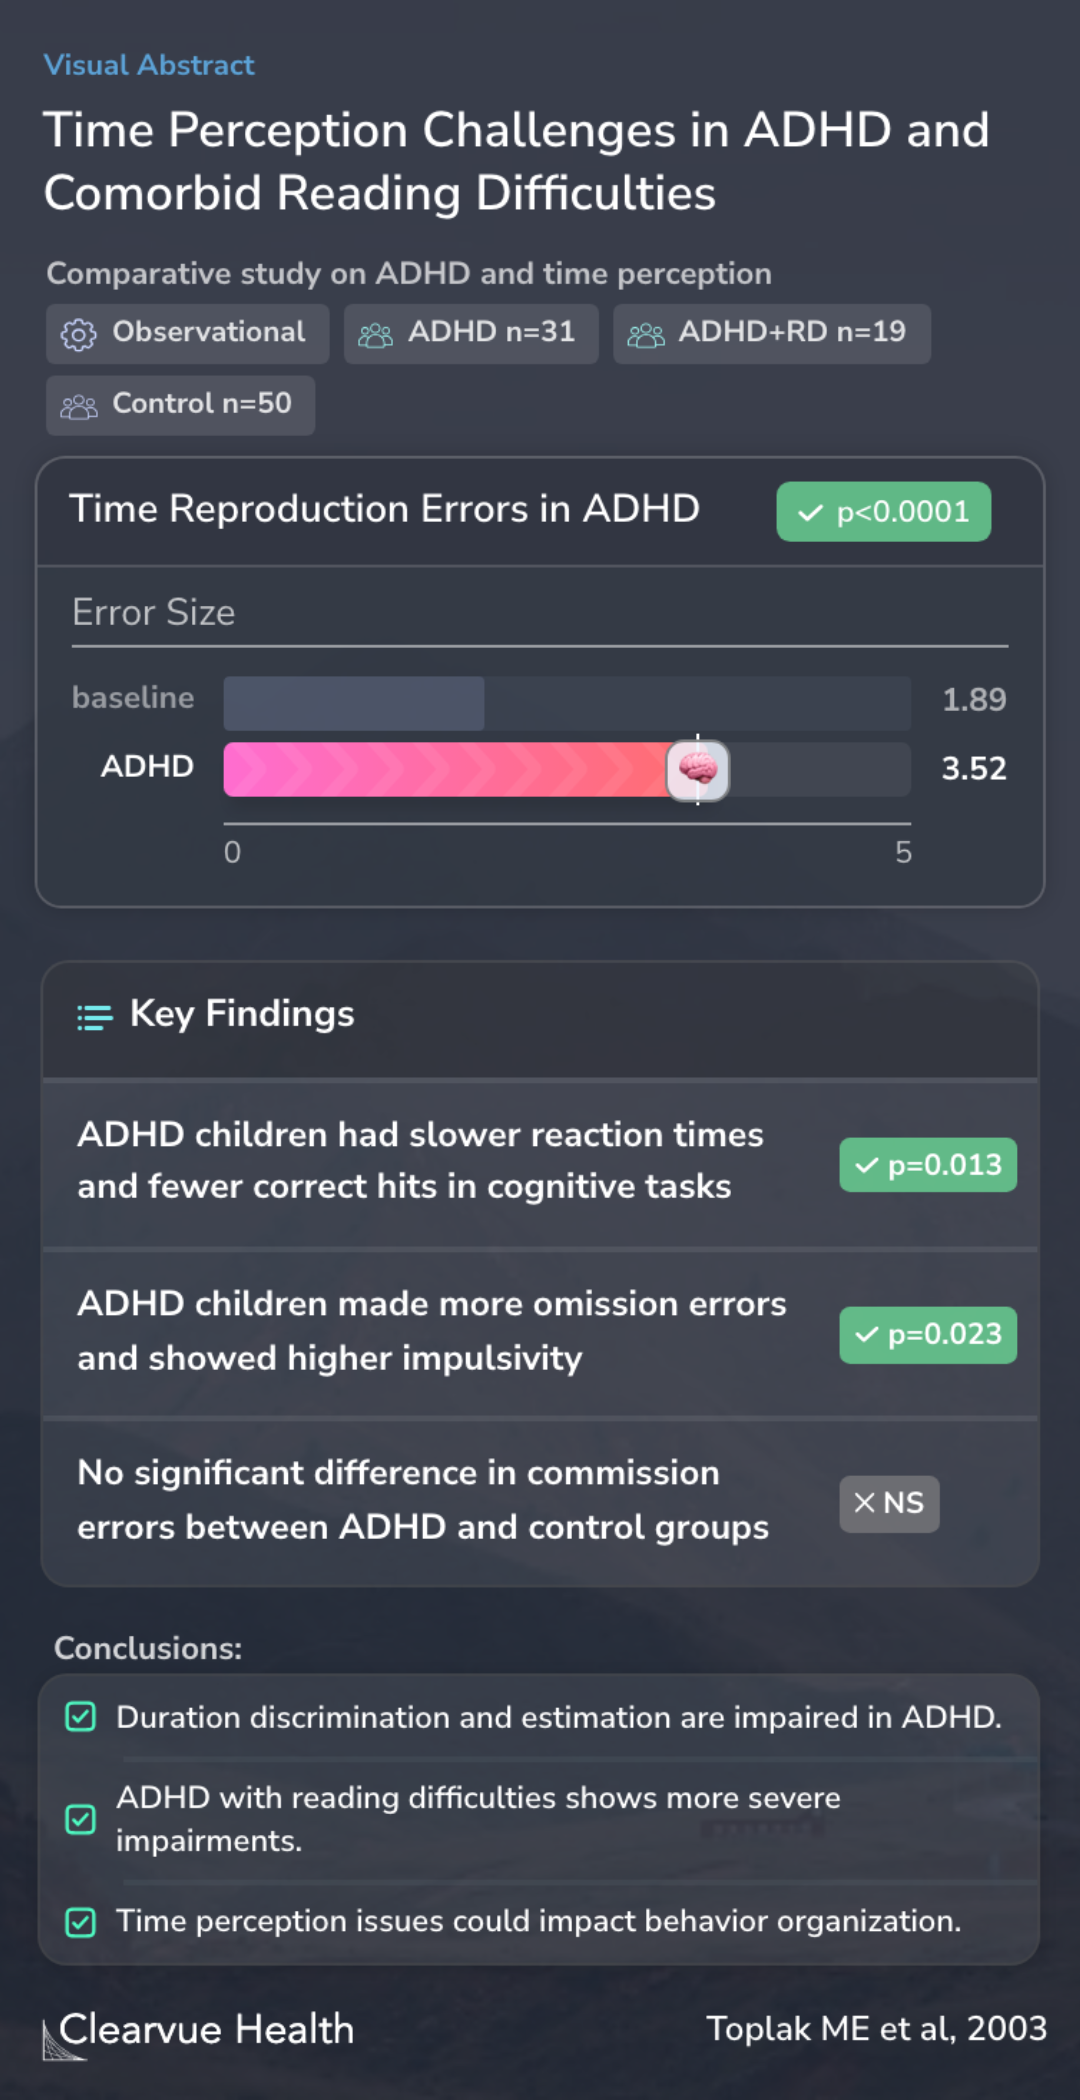Click the list icon beside Key Findings
This screenshot has width=1080, height=2100.
coord(95,1017)
